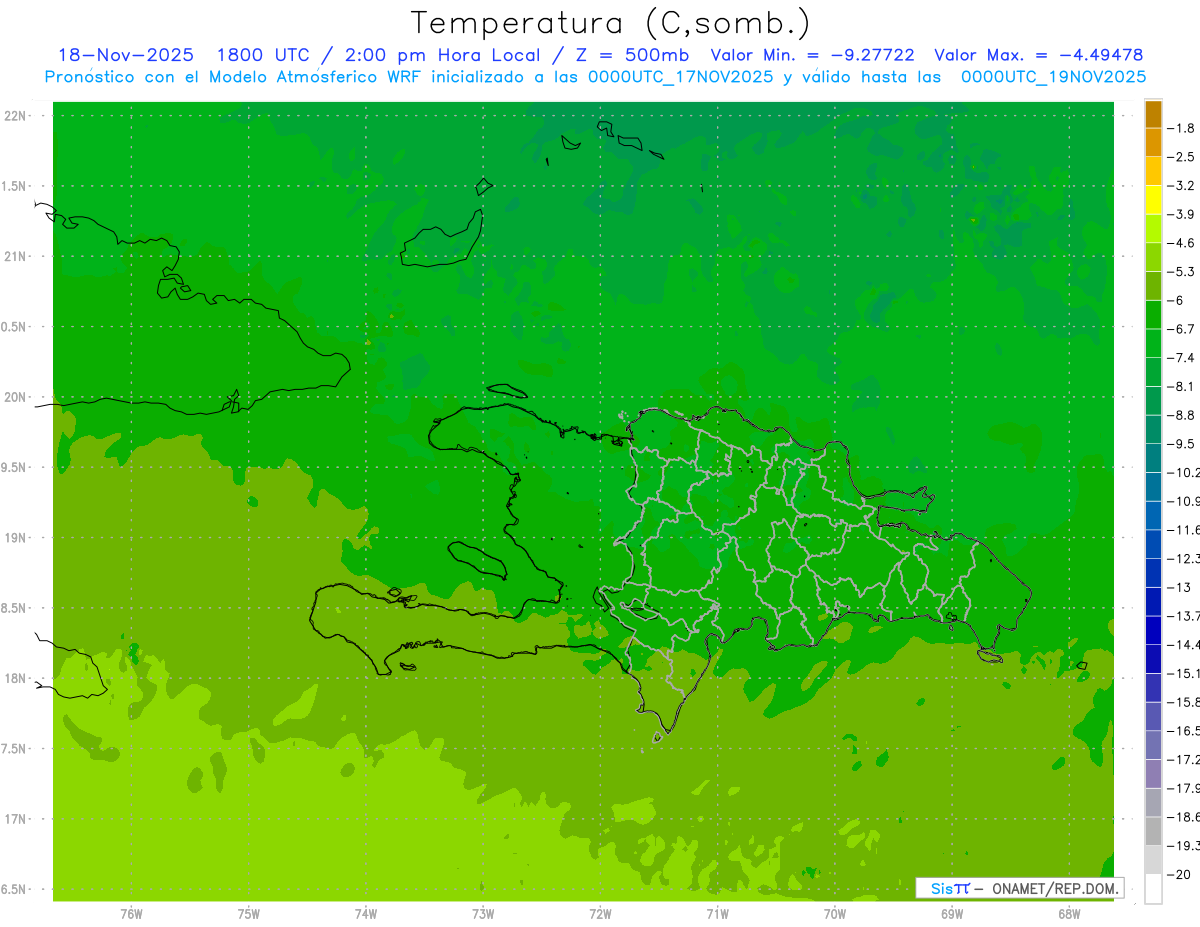The height and width of the screenshot is (927, 1200).
Task: Click the '9.5N' latitude label
Action: (15, 468)
